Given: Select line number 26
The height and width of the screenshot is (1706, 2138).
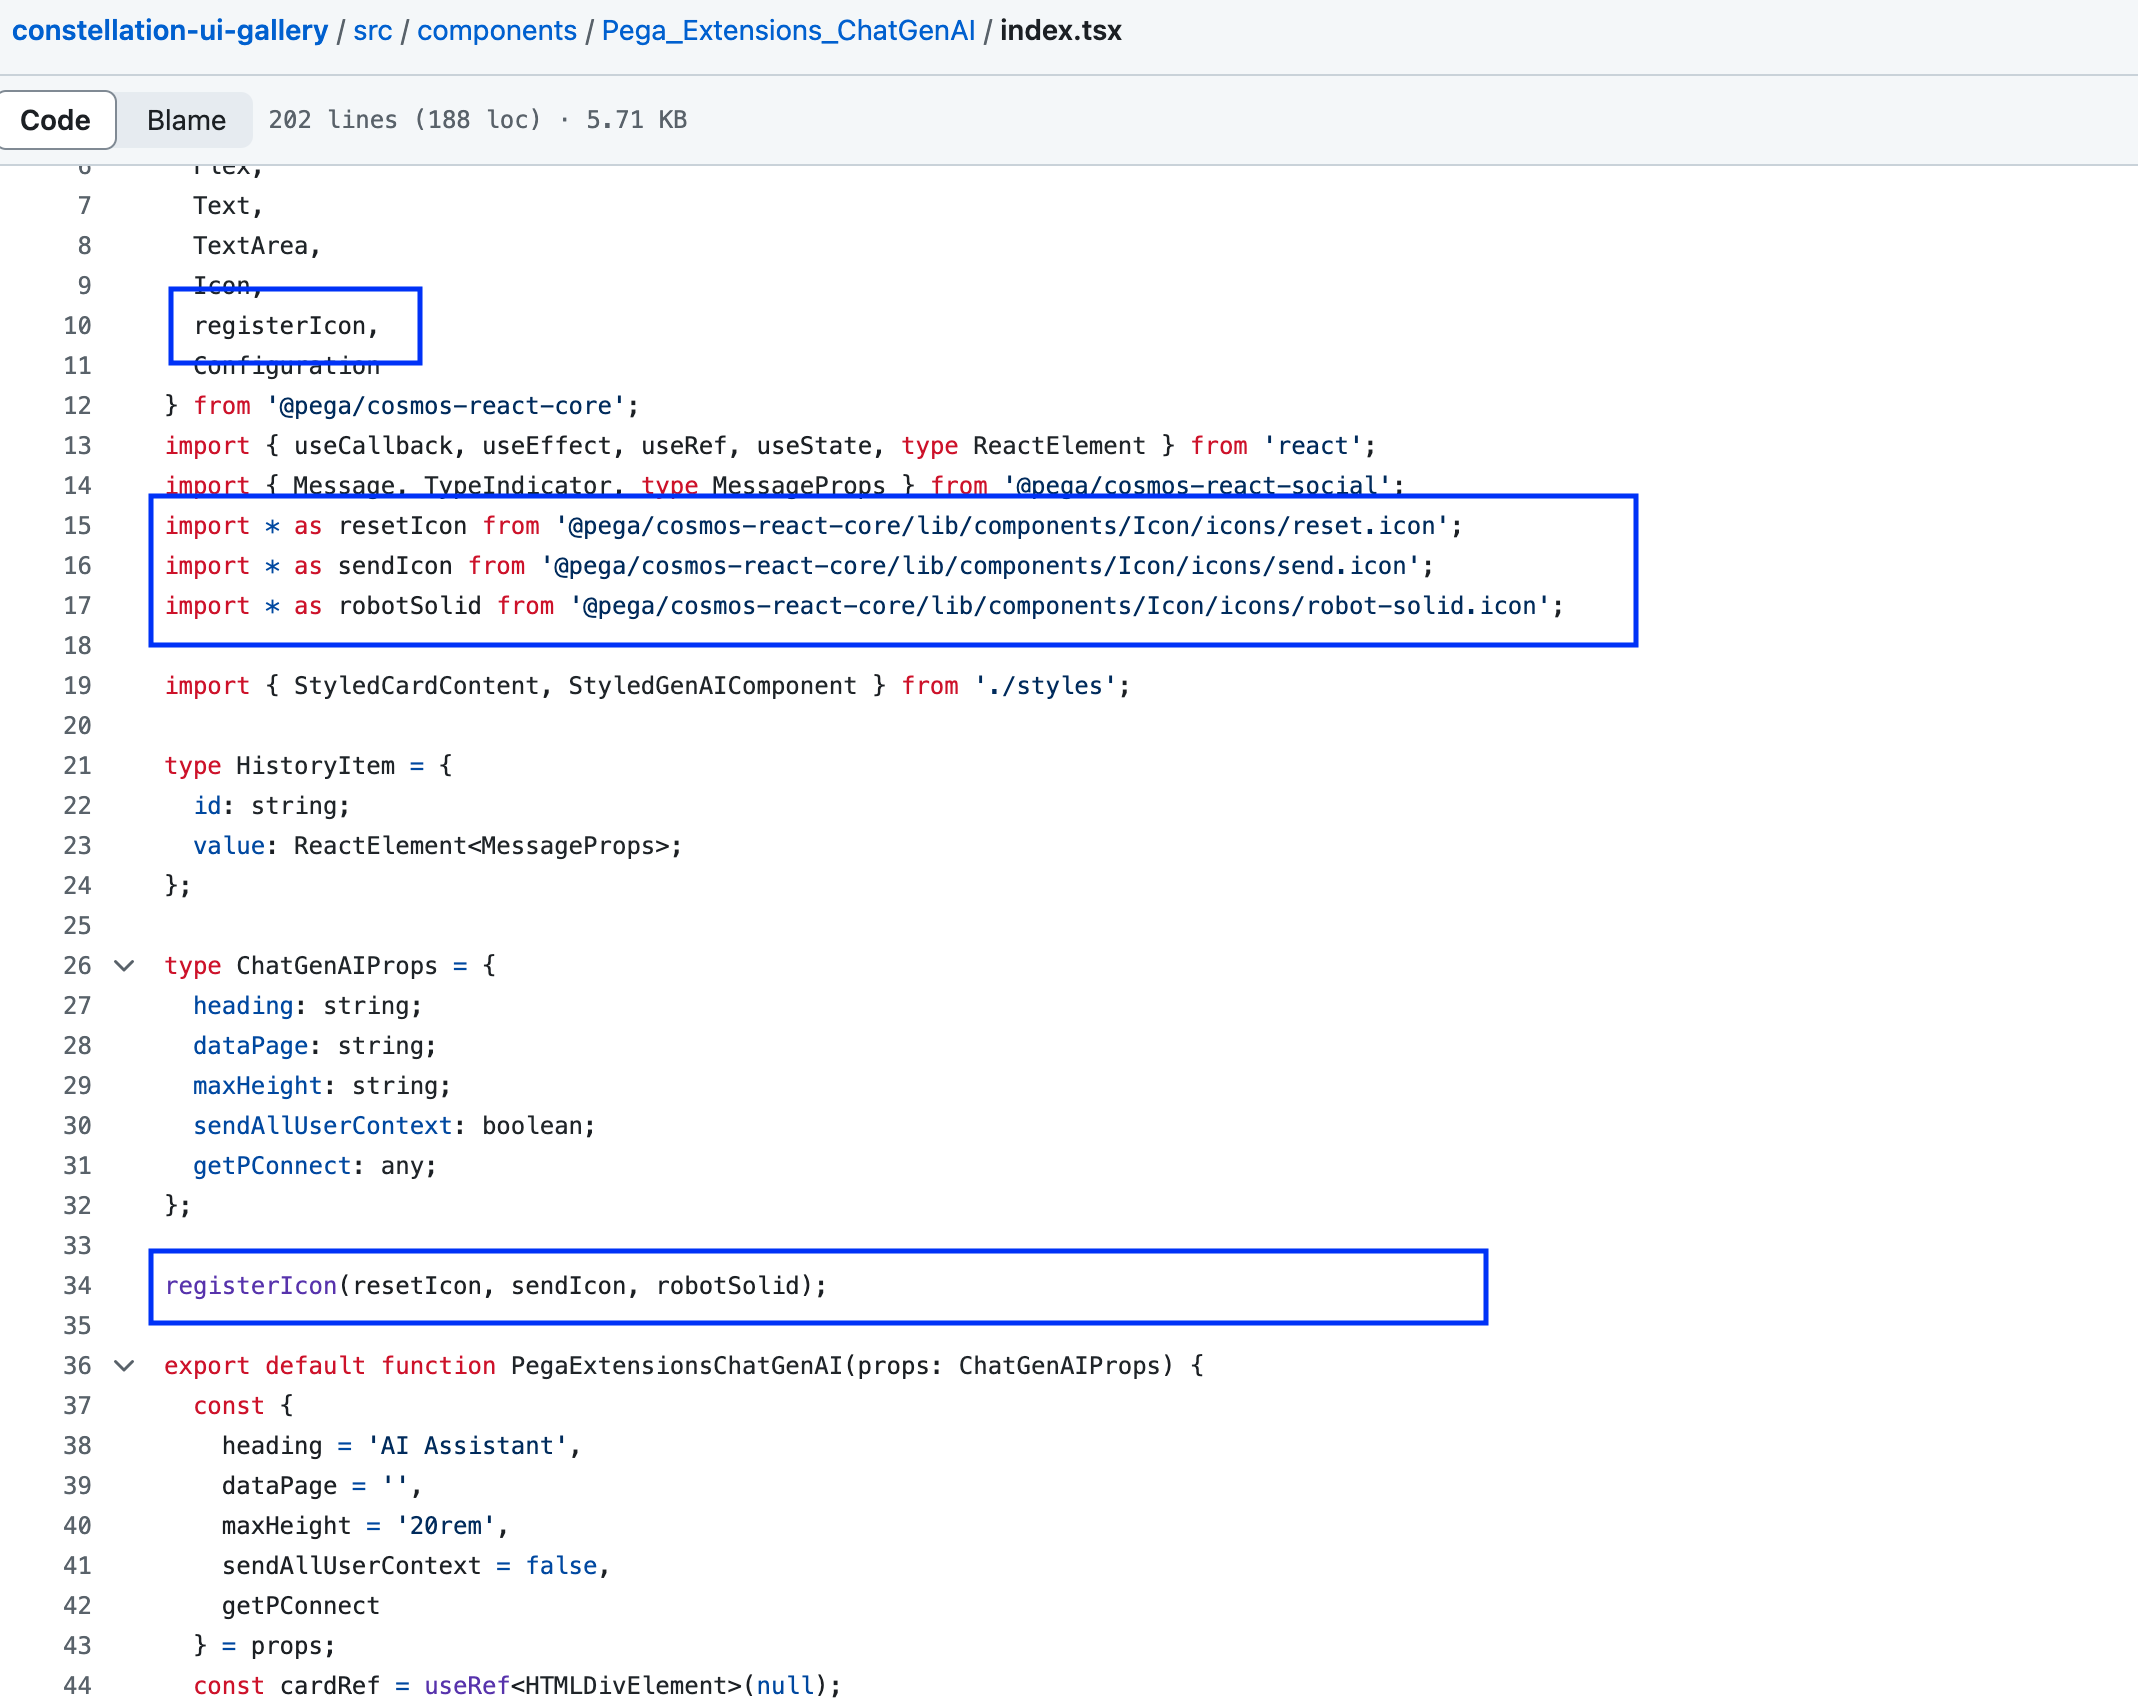Looking at the screenshot, I should click(x=77, y=965).
